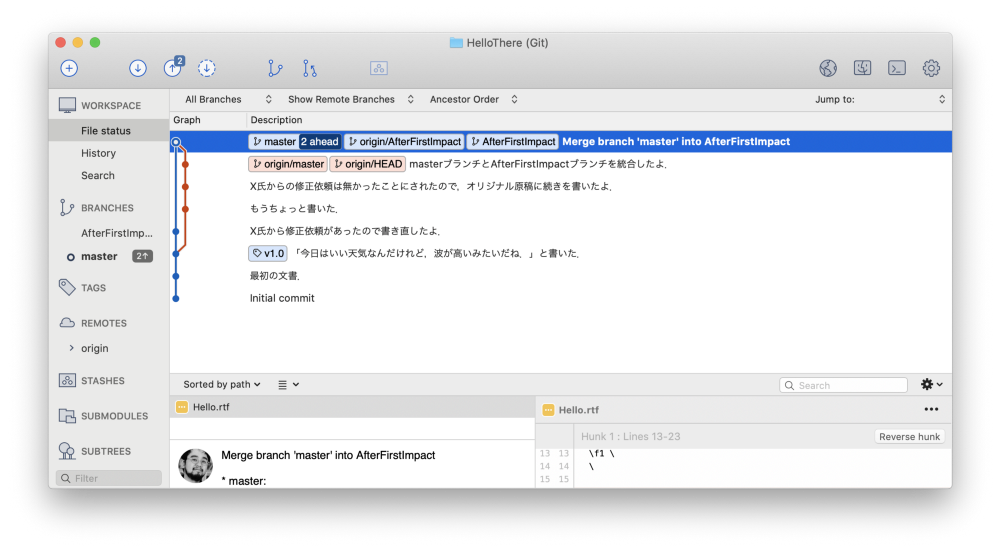
Task: Select the Merge branch 'master' commit row
Action: (x=561, y=142)
